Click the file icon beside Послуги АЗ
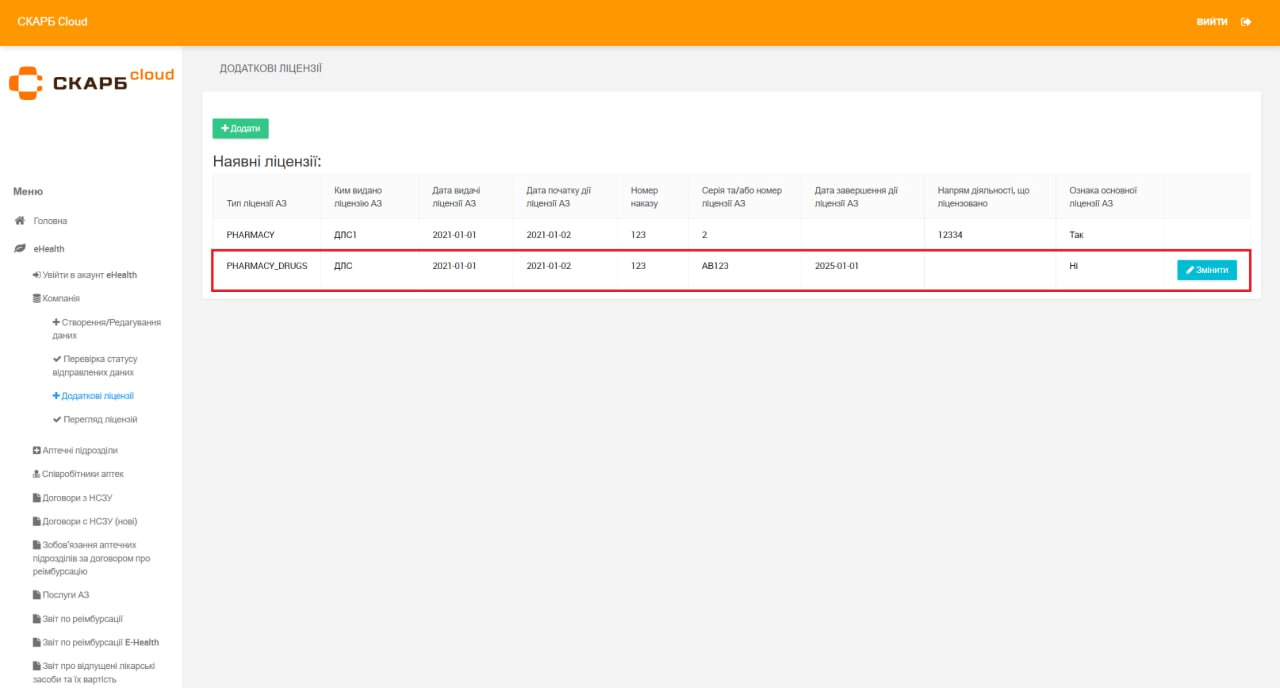Screen dimensions: 1280x688 [37, 595]
